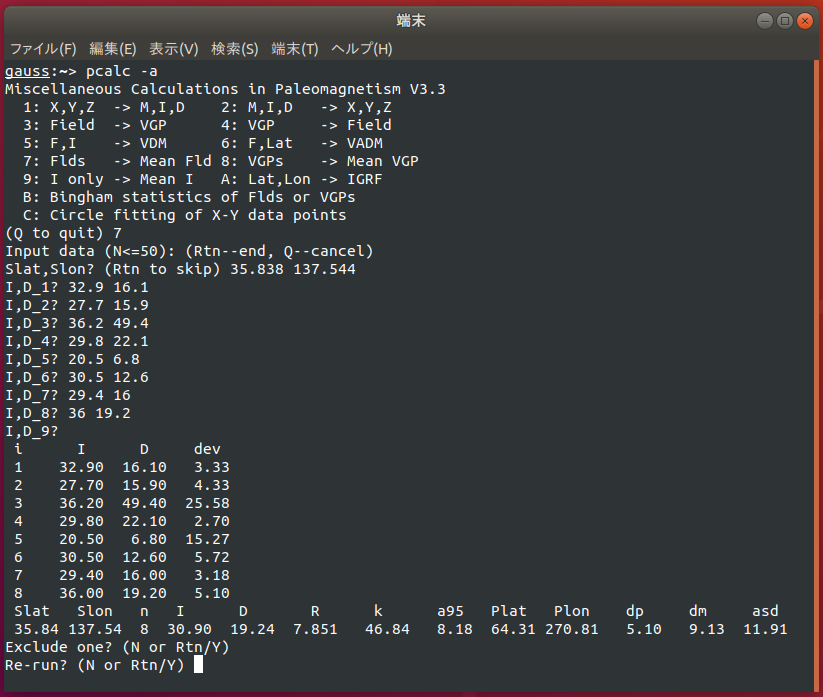Click input line 'I,D_6? 30.5 12.6'
Image resolution: width=823 pixels, height=697 pixels.
click(77, 377)
